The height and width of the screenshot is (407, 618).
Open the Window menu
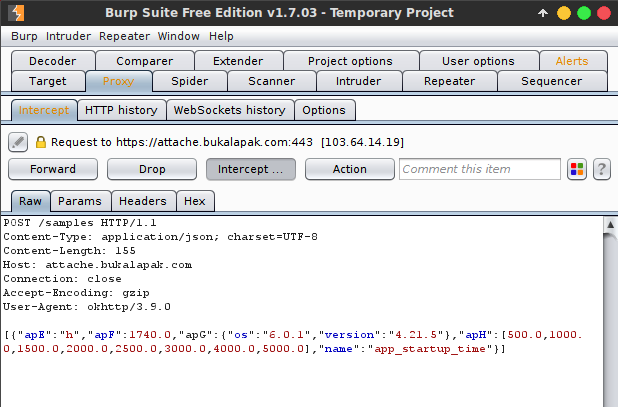(x=179, y=36)
